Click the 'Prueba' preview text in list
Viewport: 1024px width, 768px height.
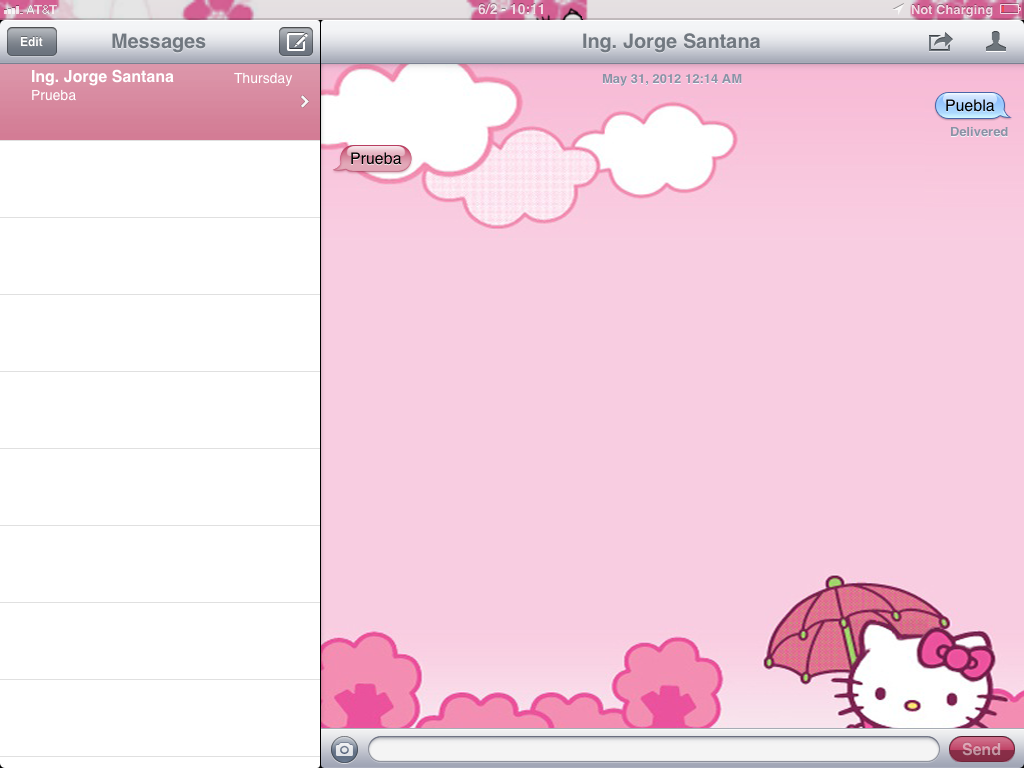coord(54,95)
